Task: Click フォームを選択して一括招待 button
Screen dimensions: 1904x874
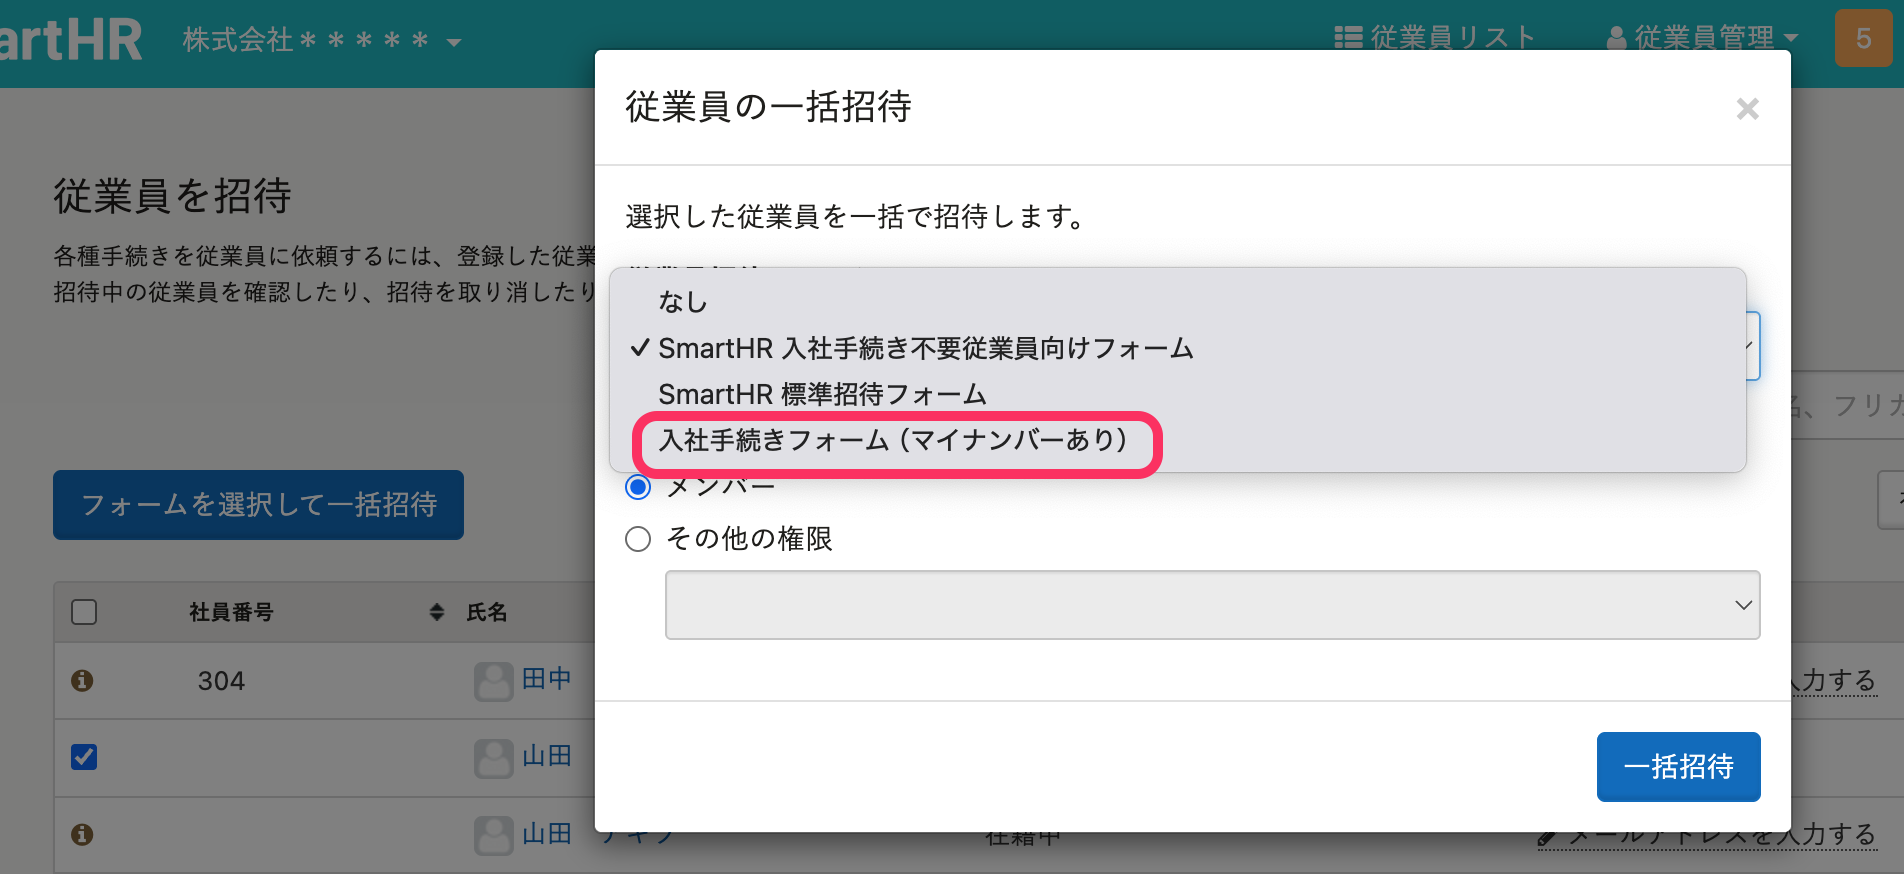Action: click(x=258, y=505)
